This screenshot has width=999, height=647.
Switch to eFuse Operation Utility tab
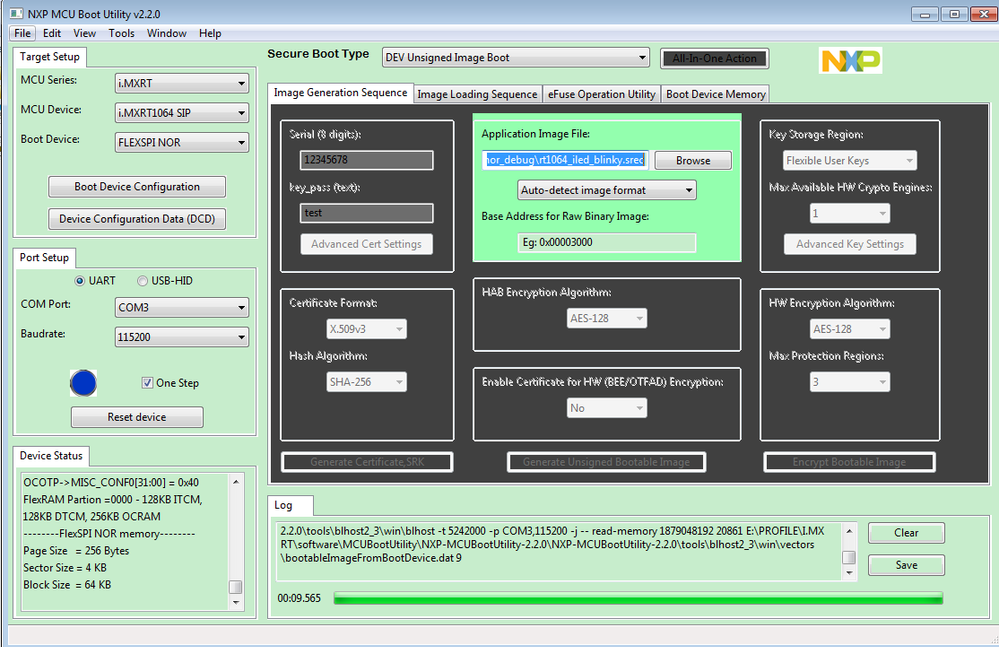tap(601, 94)
